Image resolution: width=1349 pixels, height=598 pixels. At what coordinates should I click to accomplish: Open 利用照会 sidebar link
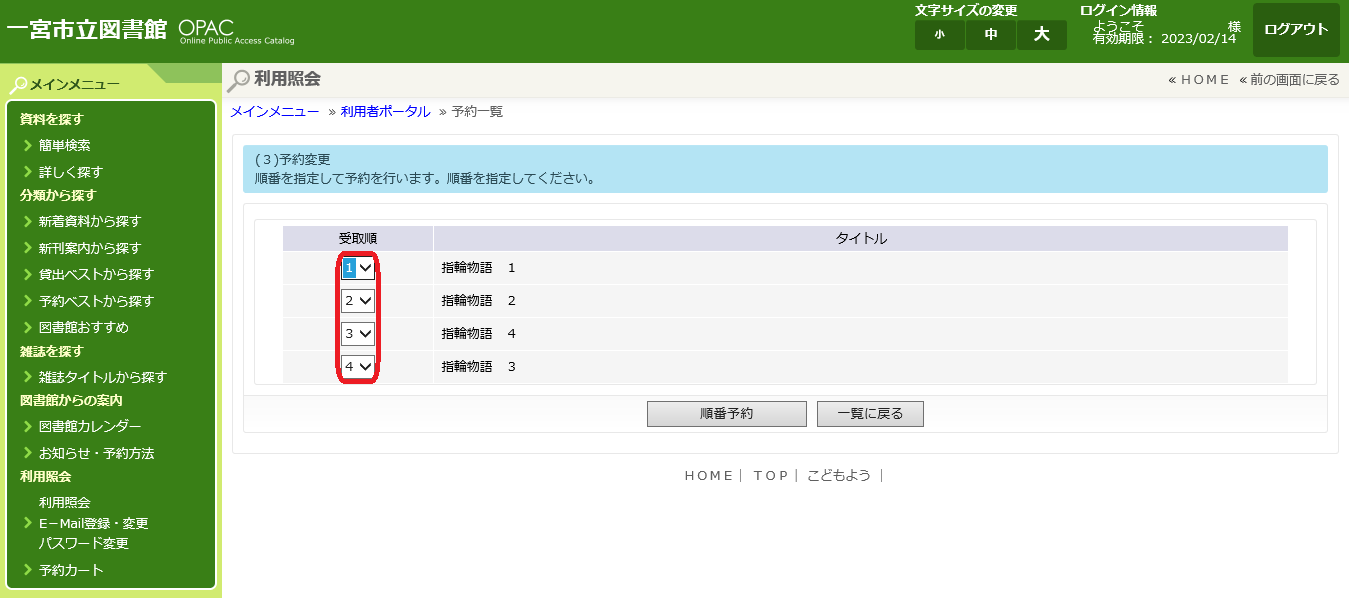(65, 503)
